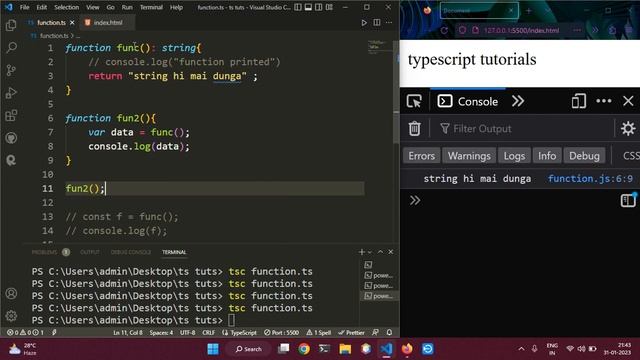Select the function.ts editor tab
The image size is (640, 360).
pos(51,23)
